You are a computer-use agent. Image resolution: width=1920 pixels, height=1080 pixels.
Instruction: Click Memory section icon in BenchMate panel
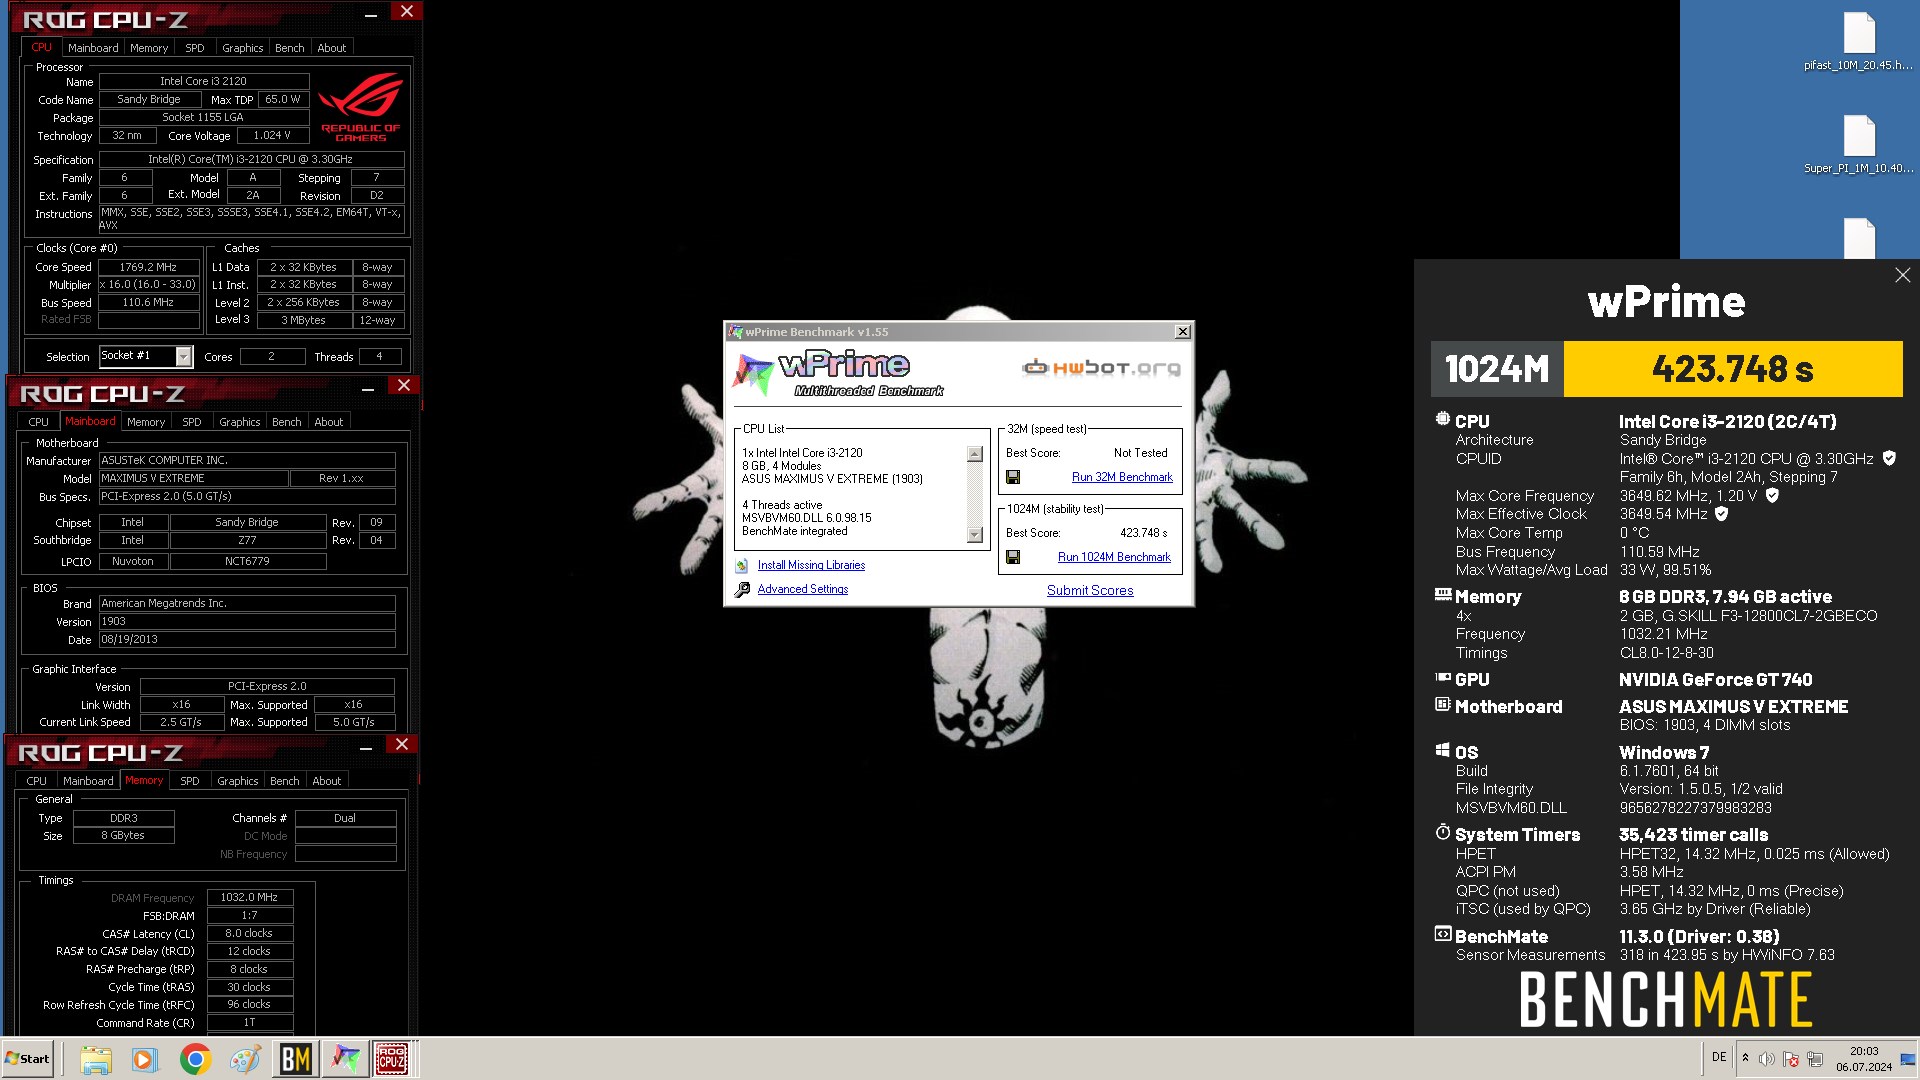coord(1442,594)
